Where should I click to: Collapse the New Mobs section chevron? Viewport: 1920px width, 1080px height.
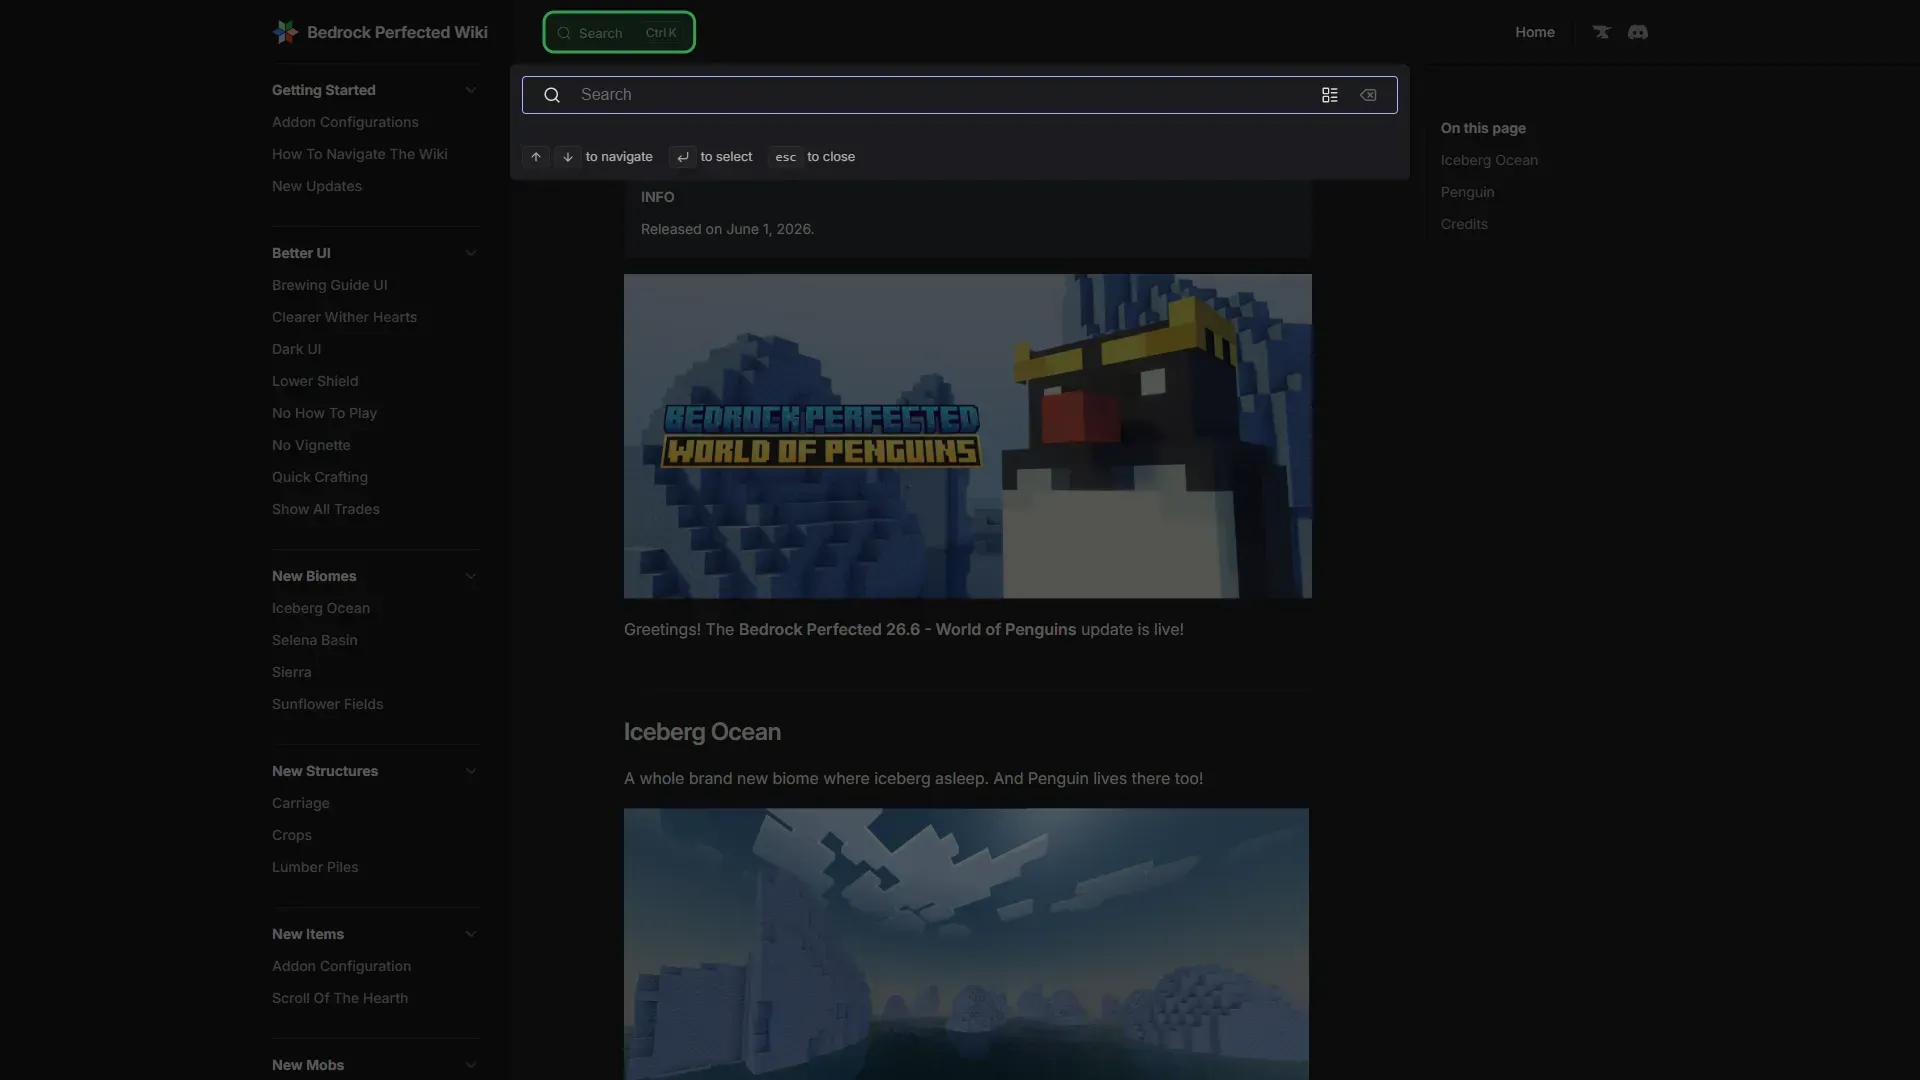click(471, 1065)
